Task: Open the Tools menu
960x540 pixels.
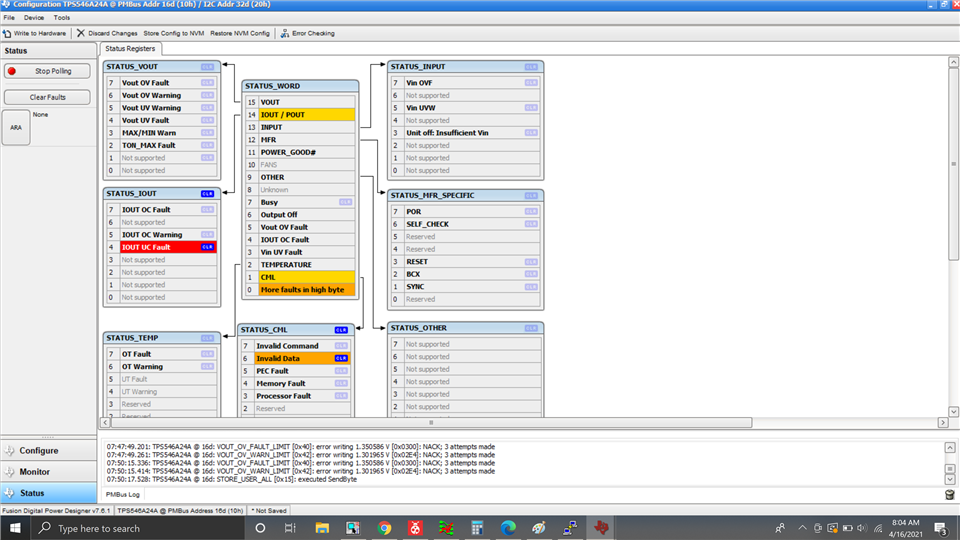Action: tap(62, 18)
